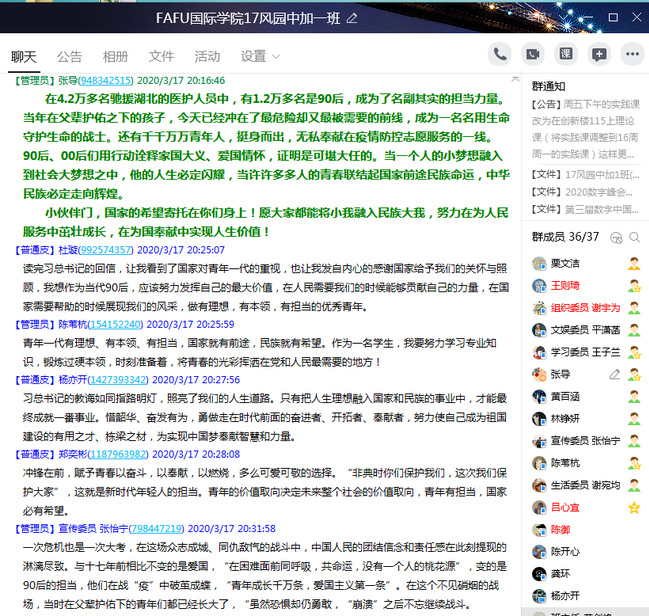Click the invite/add discussion icon
The height and width of the screenshot is (616, 649).
pyautogui.click(x=599, y=54)
